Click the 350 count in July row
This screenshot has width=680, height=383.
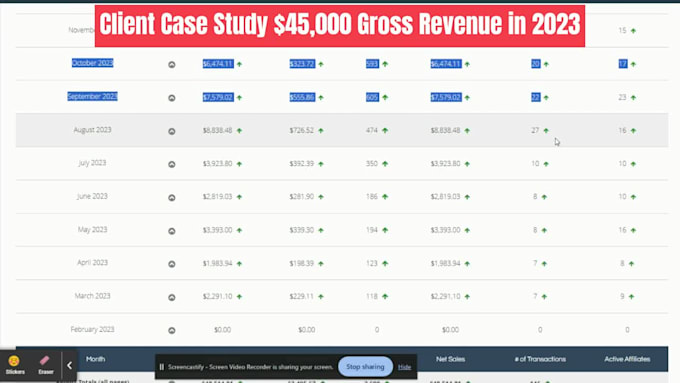click(372, 164)
